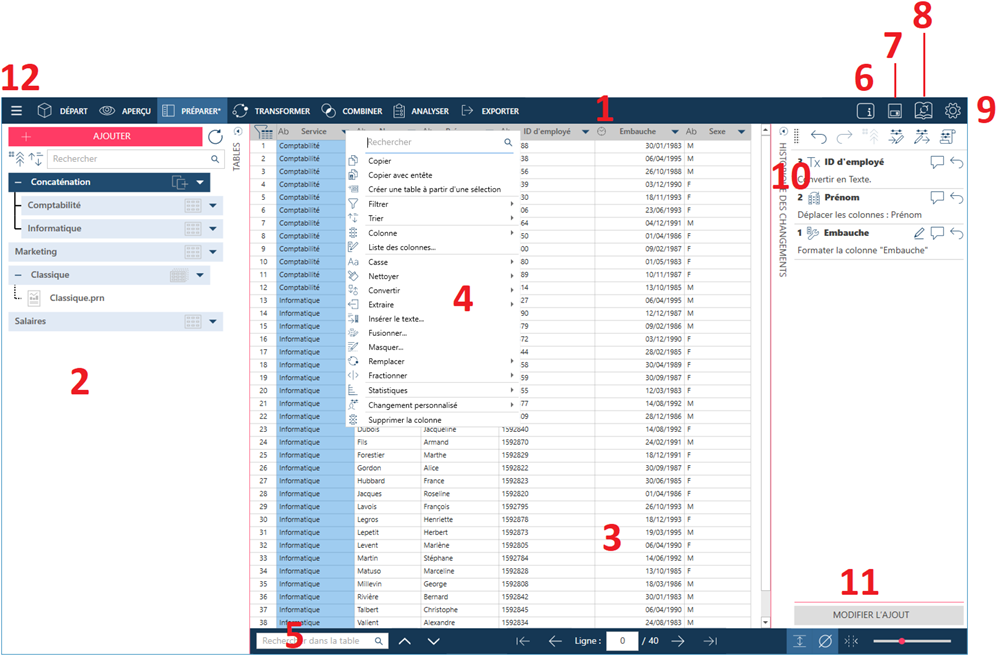Undo the last change in history panel
The image size is (1000, 656).
(819, 137)
